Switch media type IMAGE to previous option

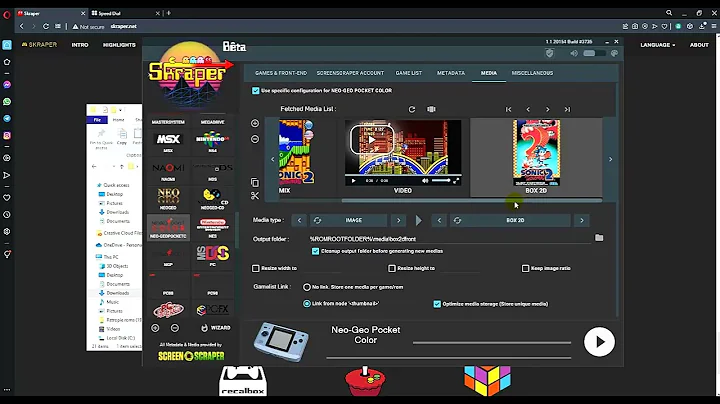pyautogui.click(x=299, y=220)
